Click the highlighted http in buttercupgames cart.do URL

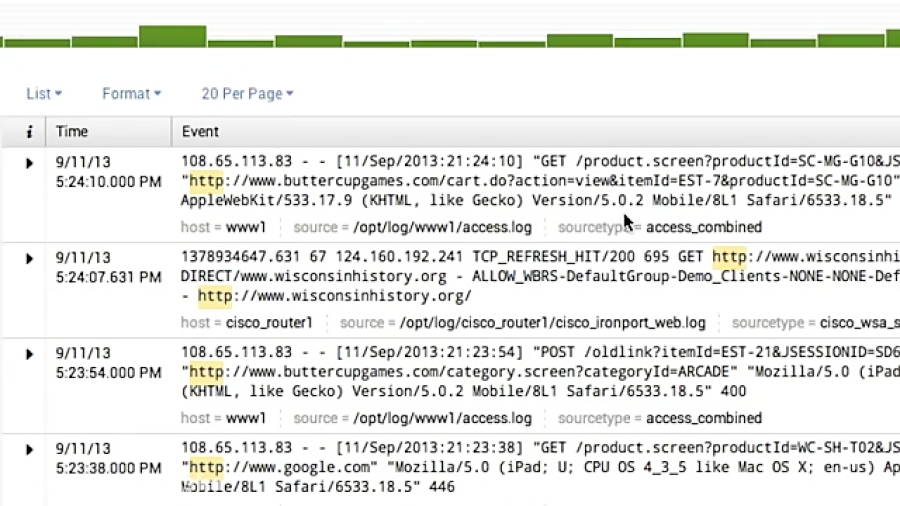click(207, 181)
